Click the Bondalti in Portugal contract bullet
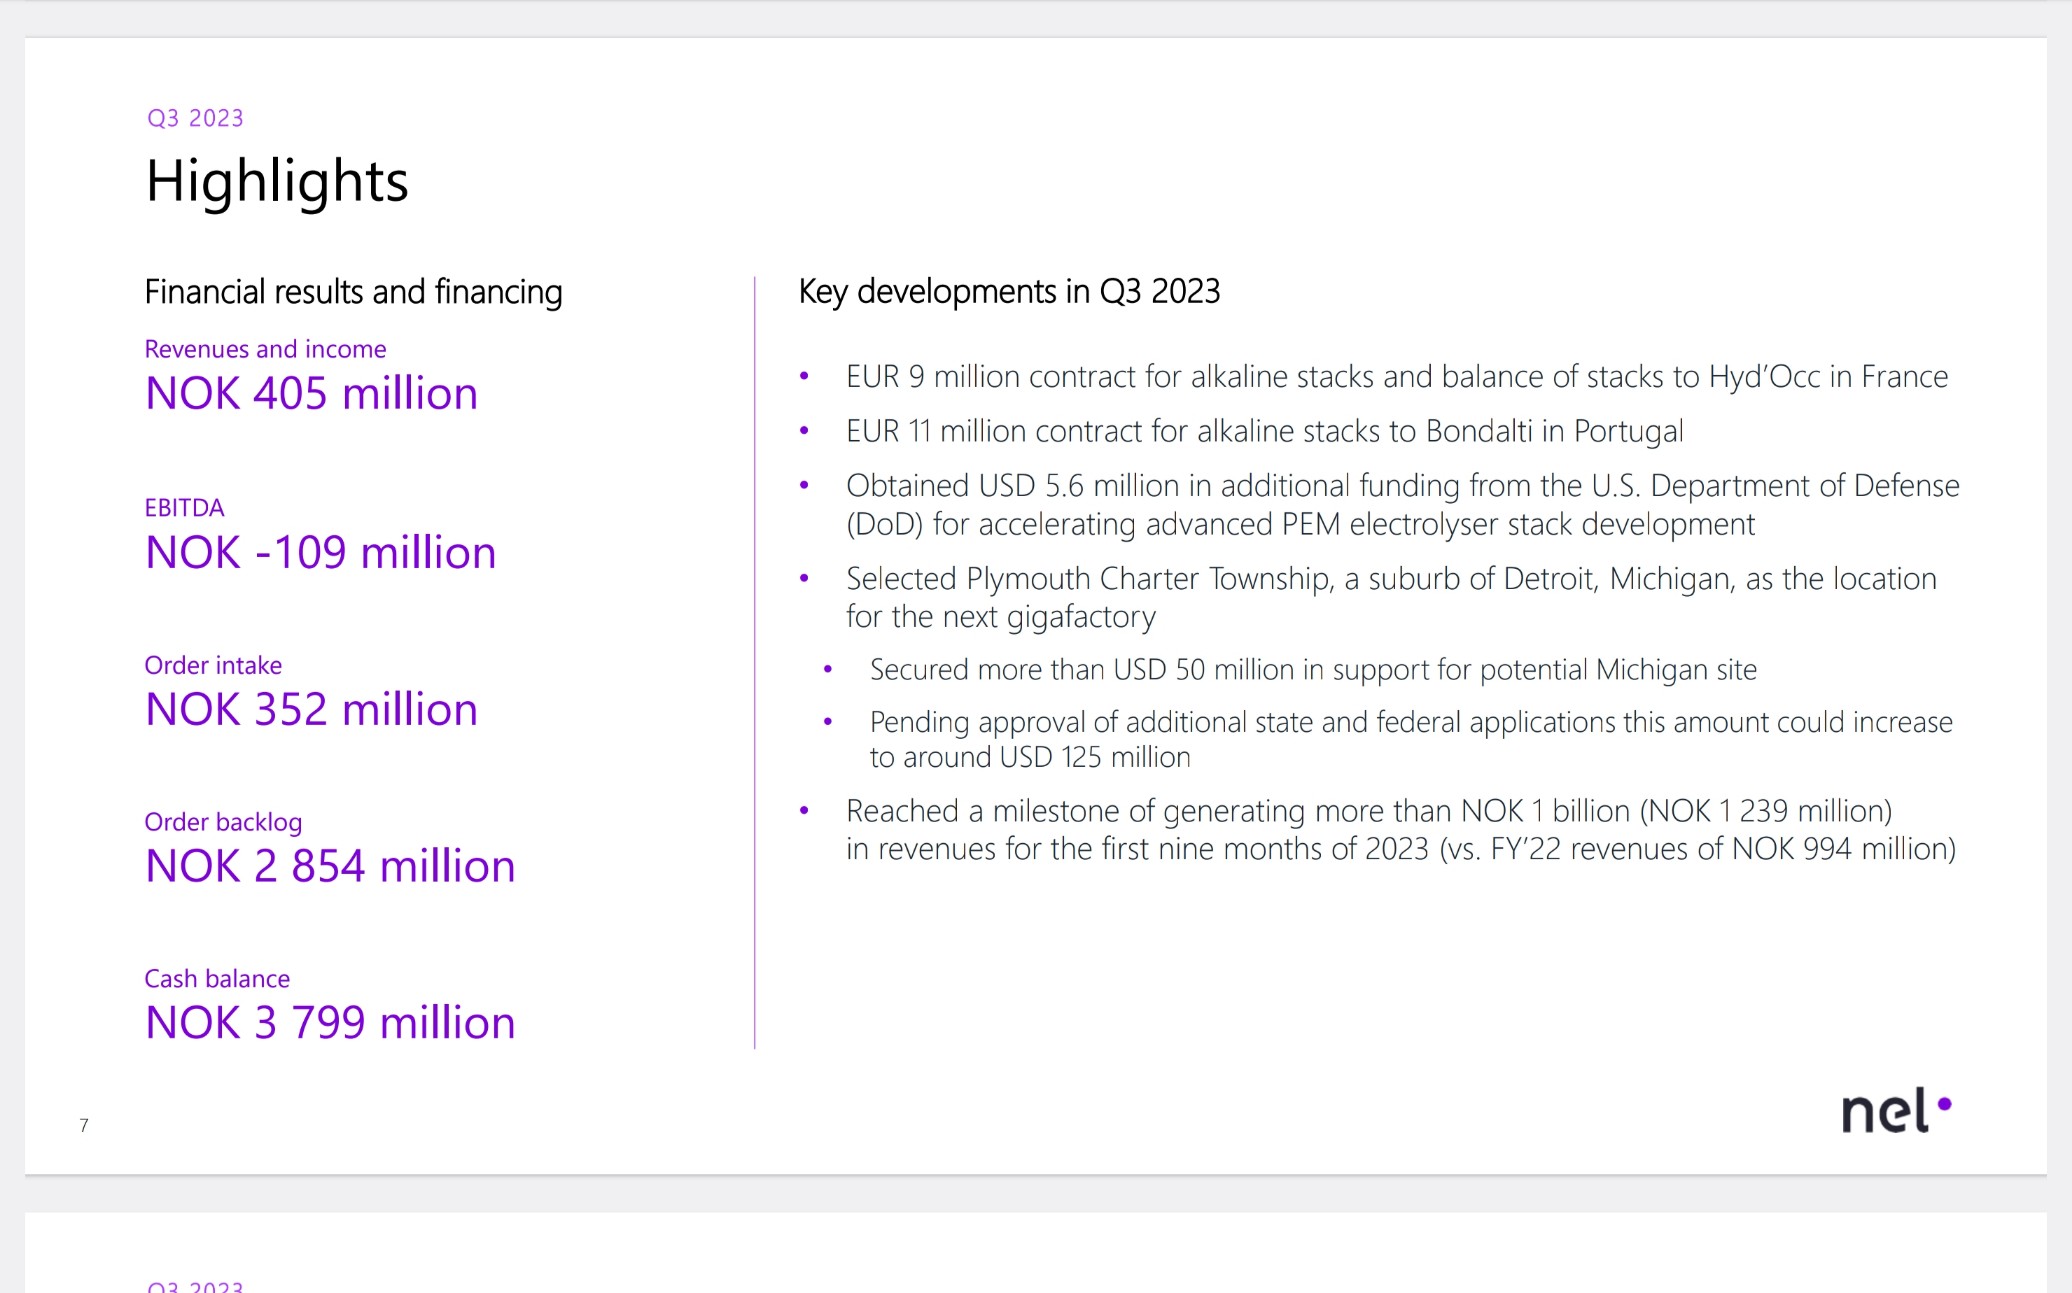 coord(1264,431)
